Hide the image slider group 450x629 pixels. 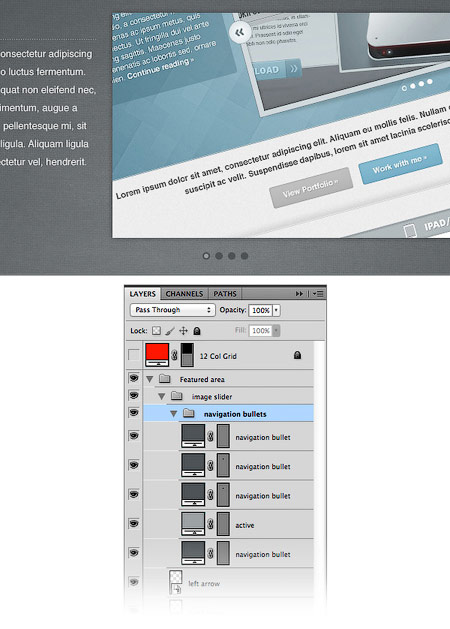pos(134,396)
